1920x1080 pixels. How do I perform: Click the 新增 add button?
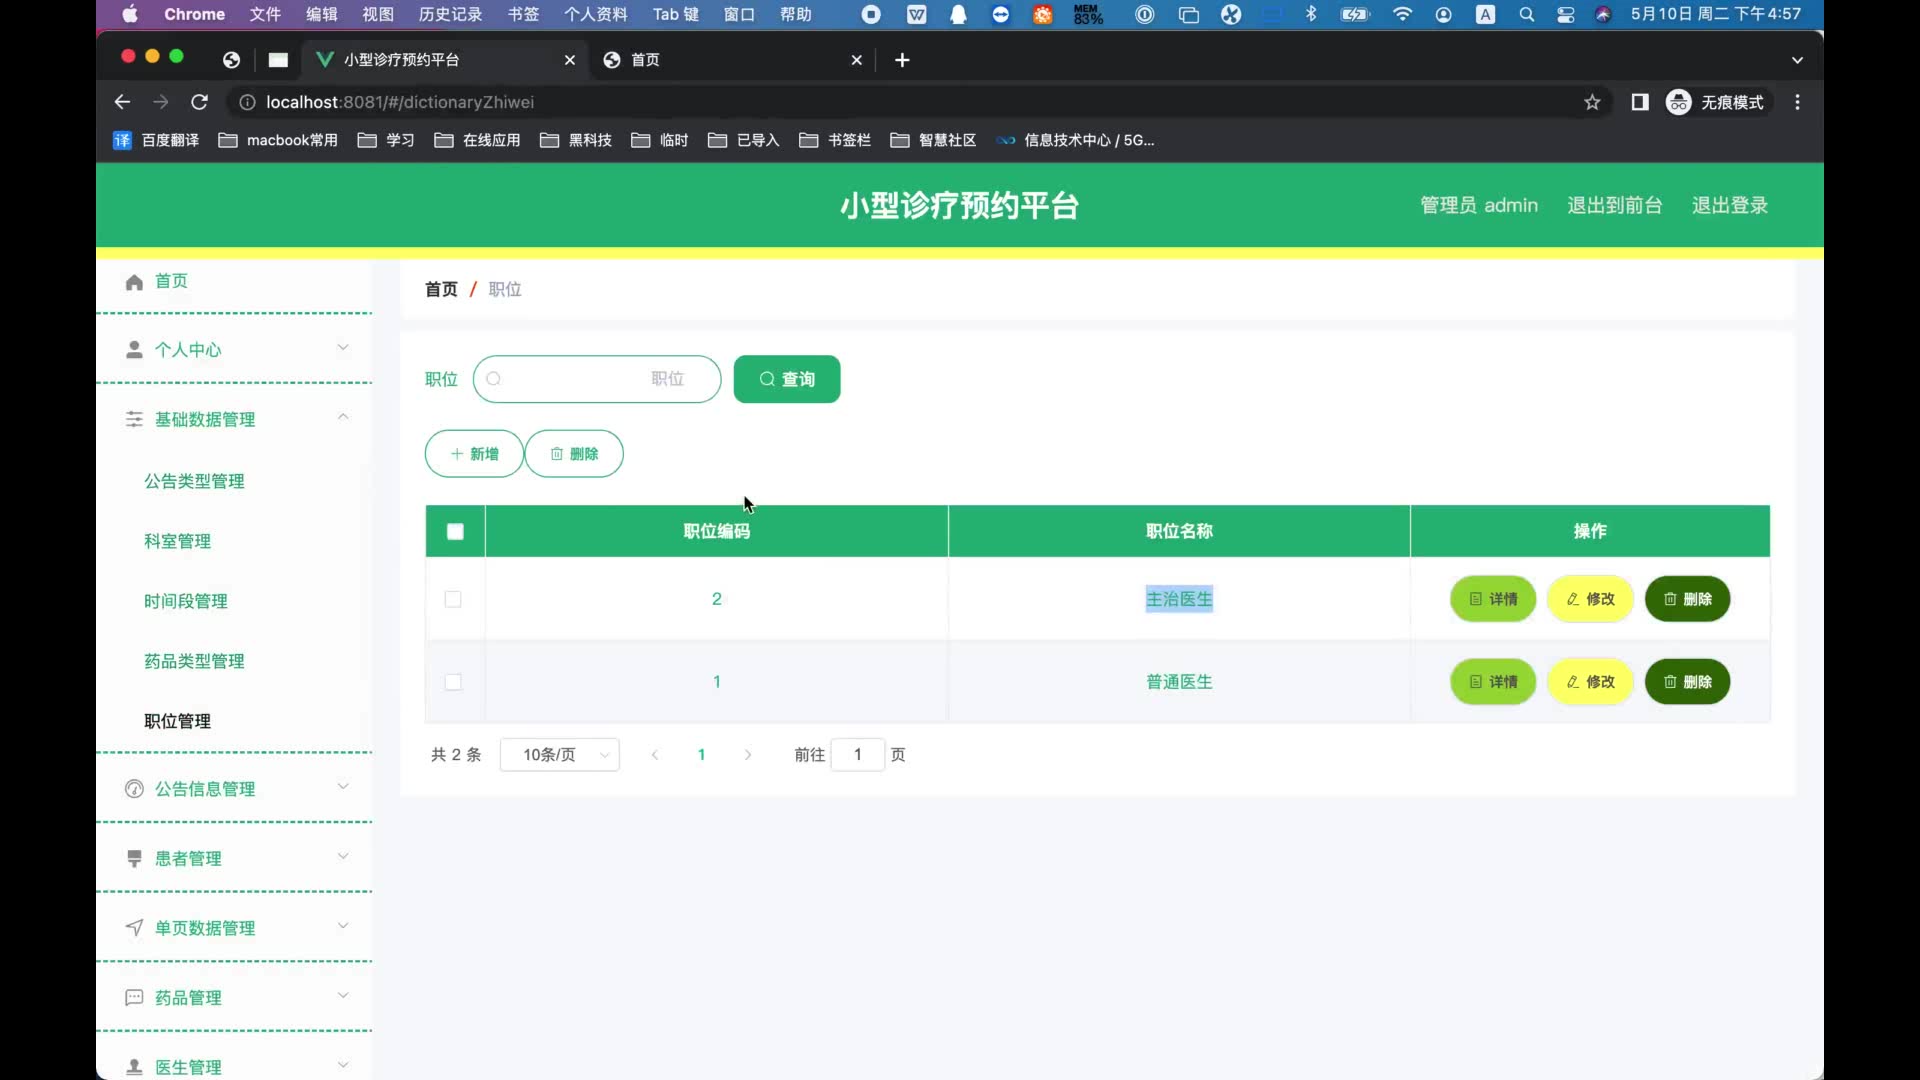[474, 454]
